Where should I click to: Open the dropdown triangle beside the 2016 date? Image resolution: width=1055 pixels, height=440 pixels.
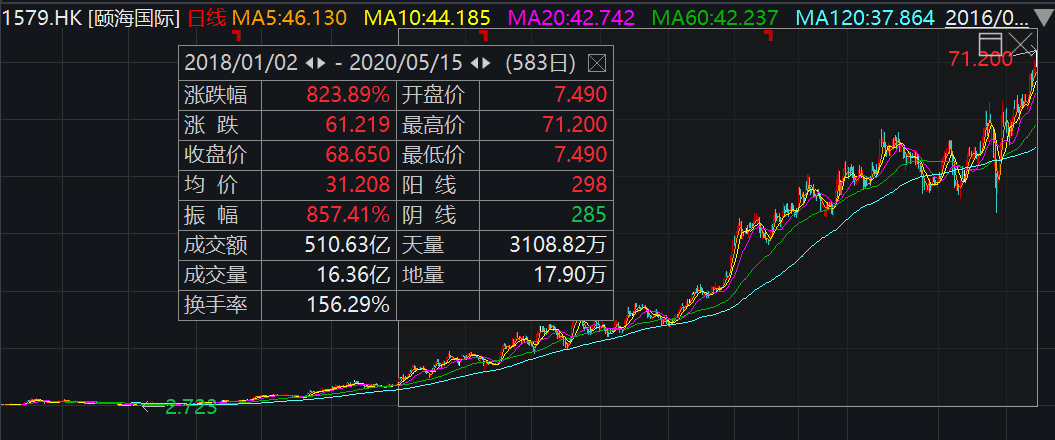click(x=1044, y=18)
